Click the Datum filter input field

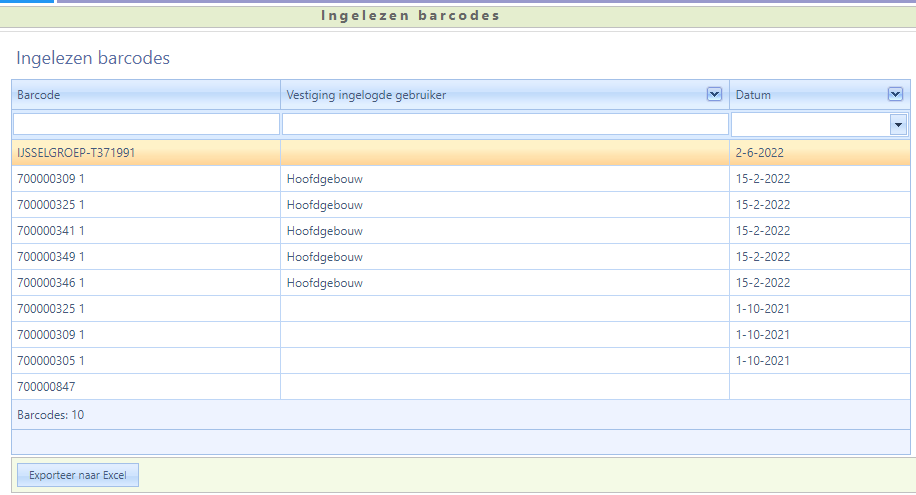[x=810, y=124]
